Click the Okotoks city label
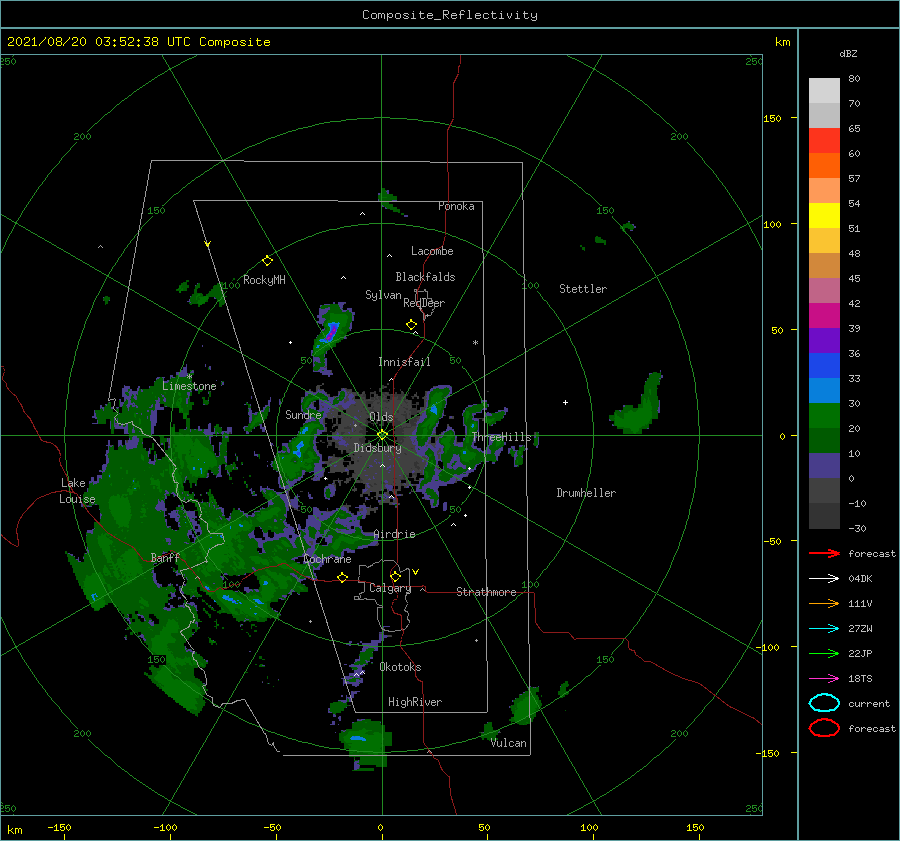 pyautogui.click(x=400, y=667)
